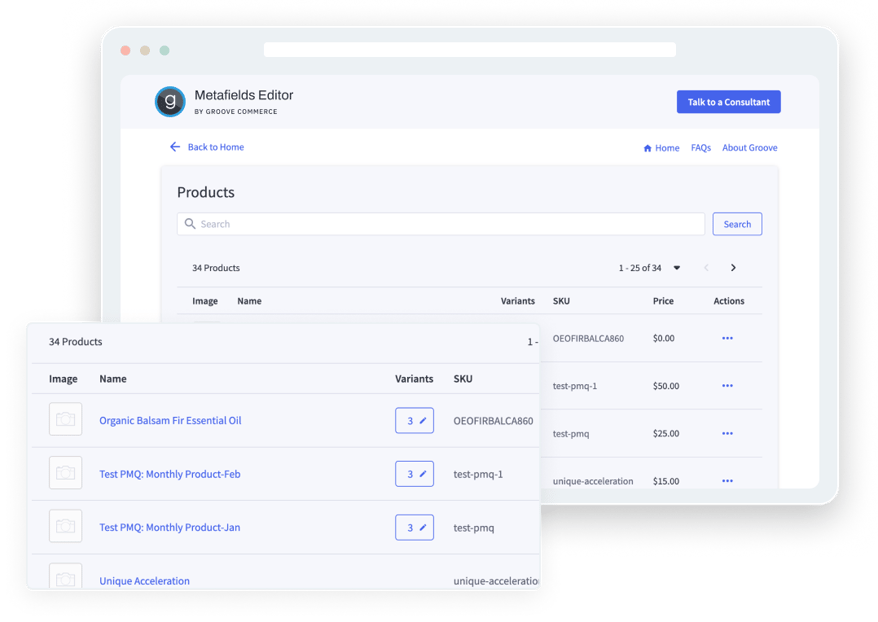Open the About Groove navigation item
This screenshot has height=622, width=878.
pyautogui.click(x=749, y=147)
